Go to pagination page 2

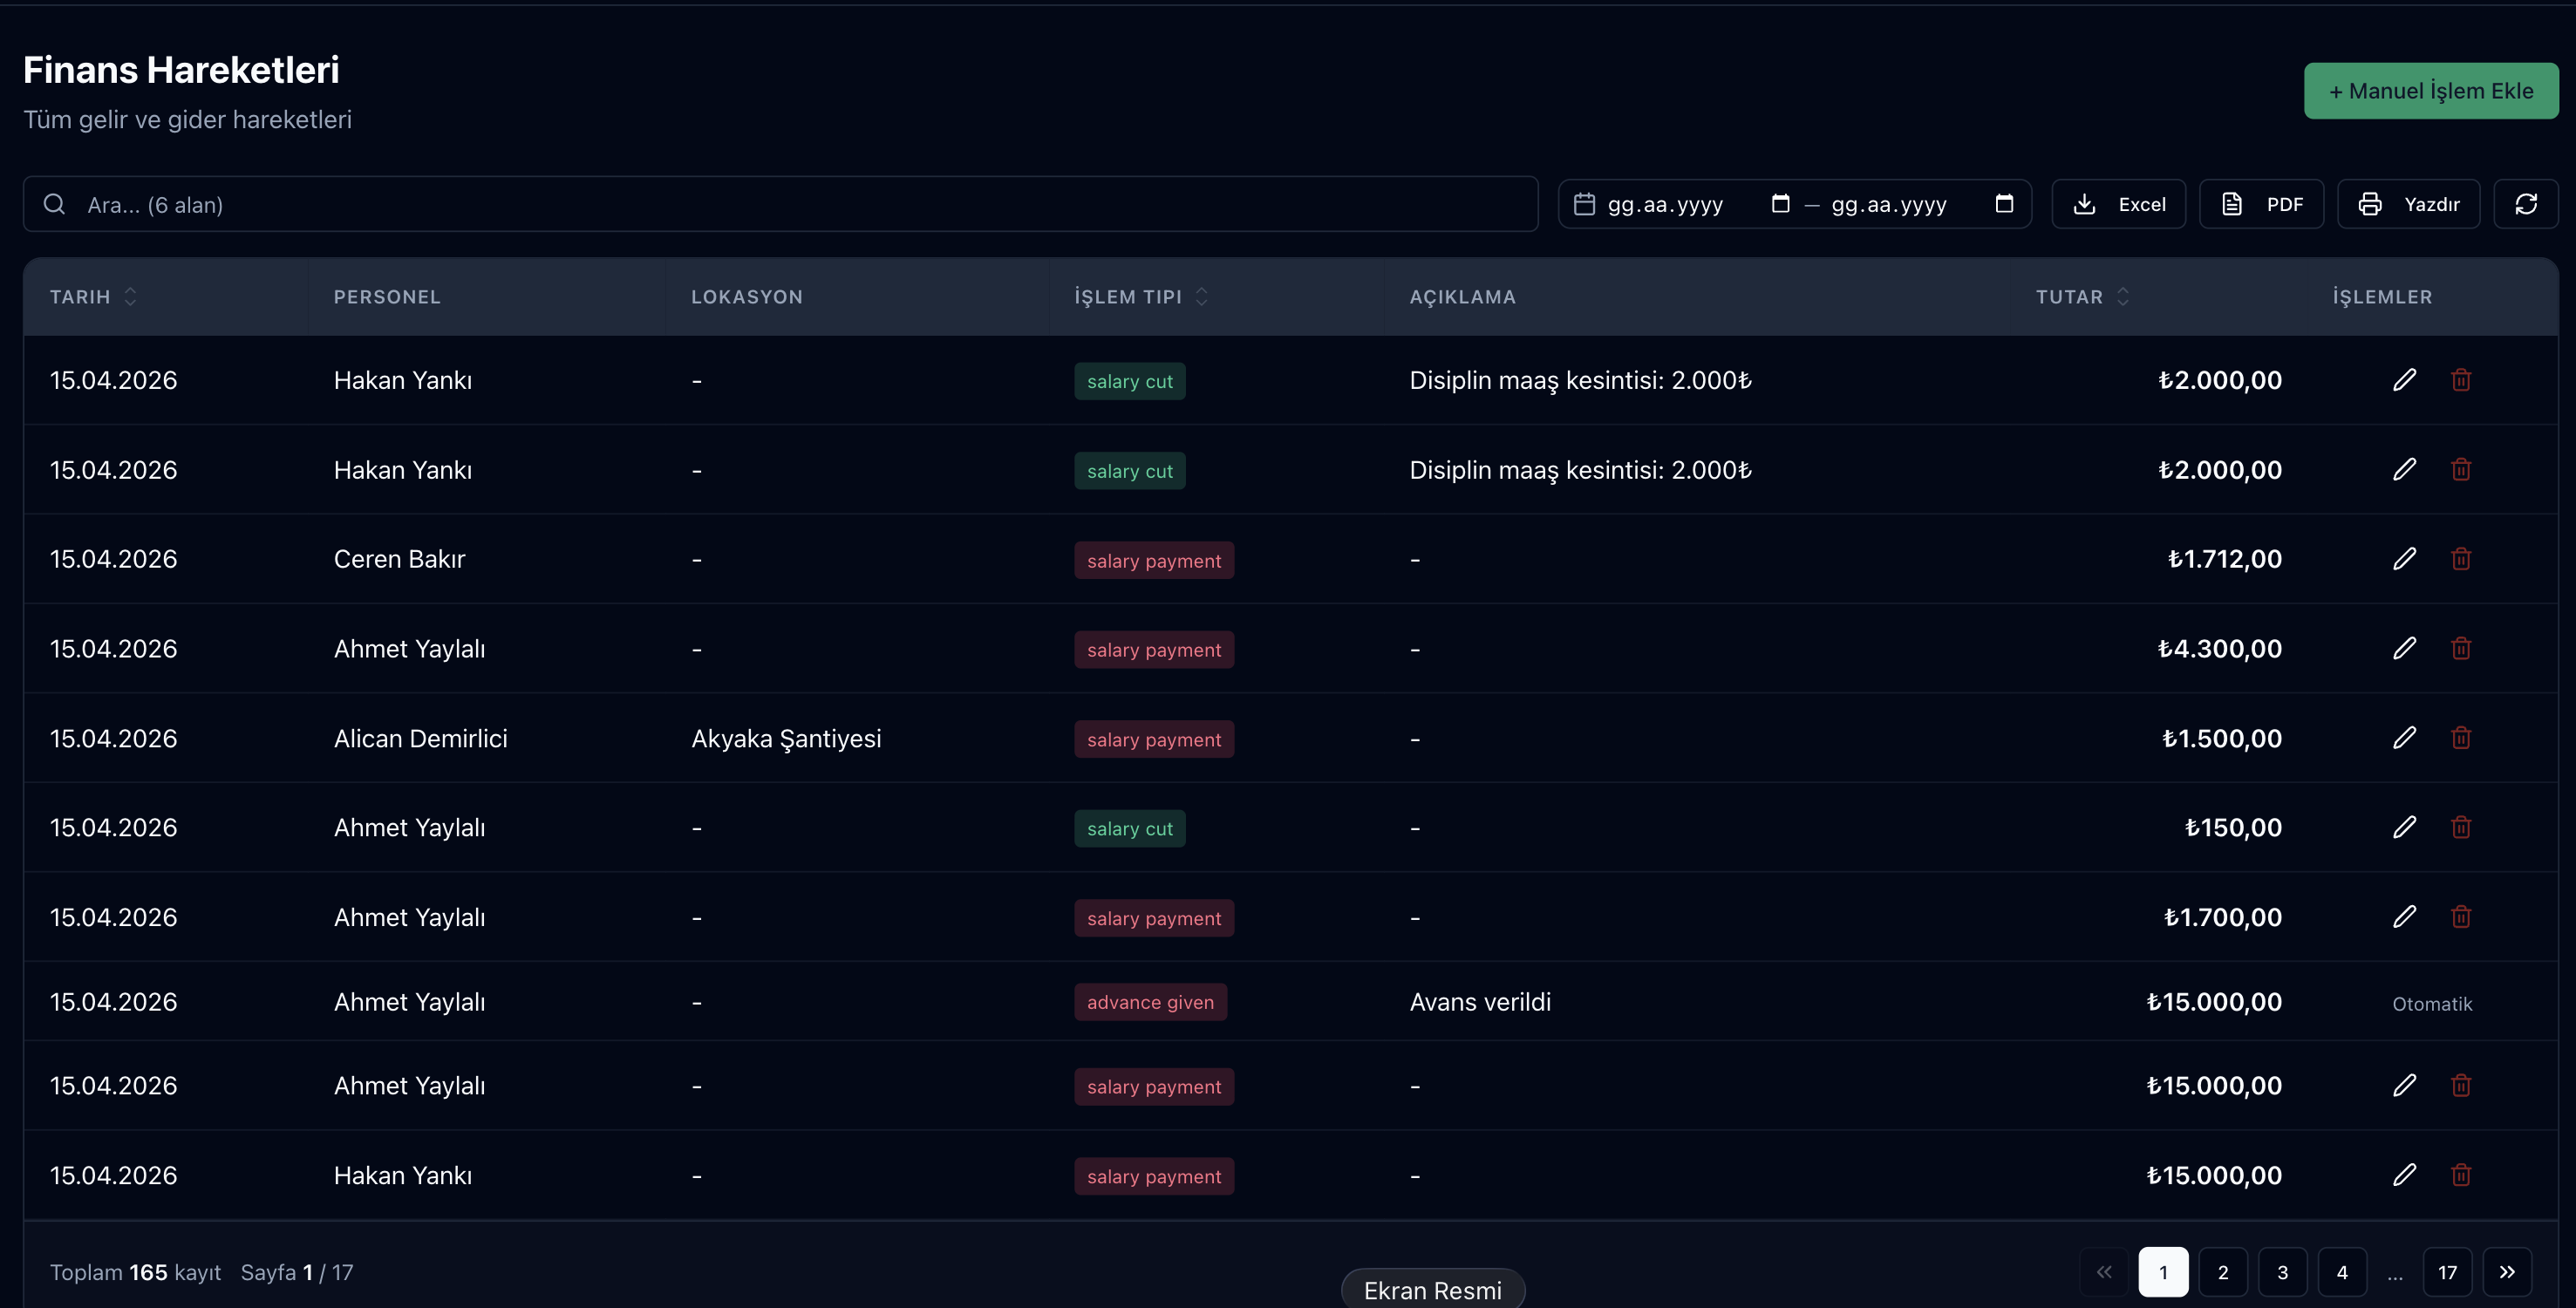[x=2222, y=1272]
